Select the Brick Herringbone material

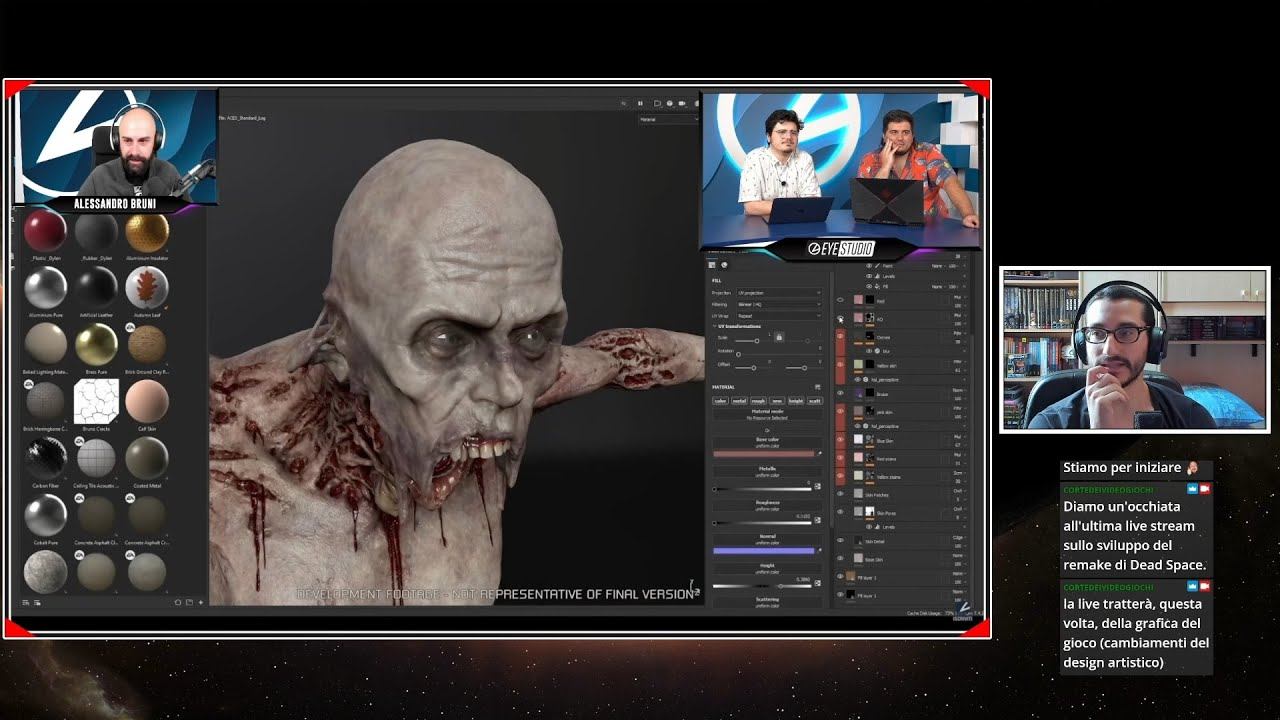coord(45,401)
